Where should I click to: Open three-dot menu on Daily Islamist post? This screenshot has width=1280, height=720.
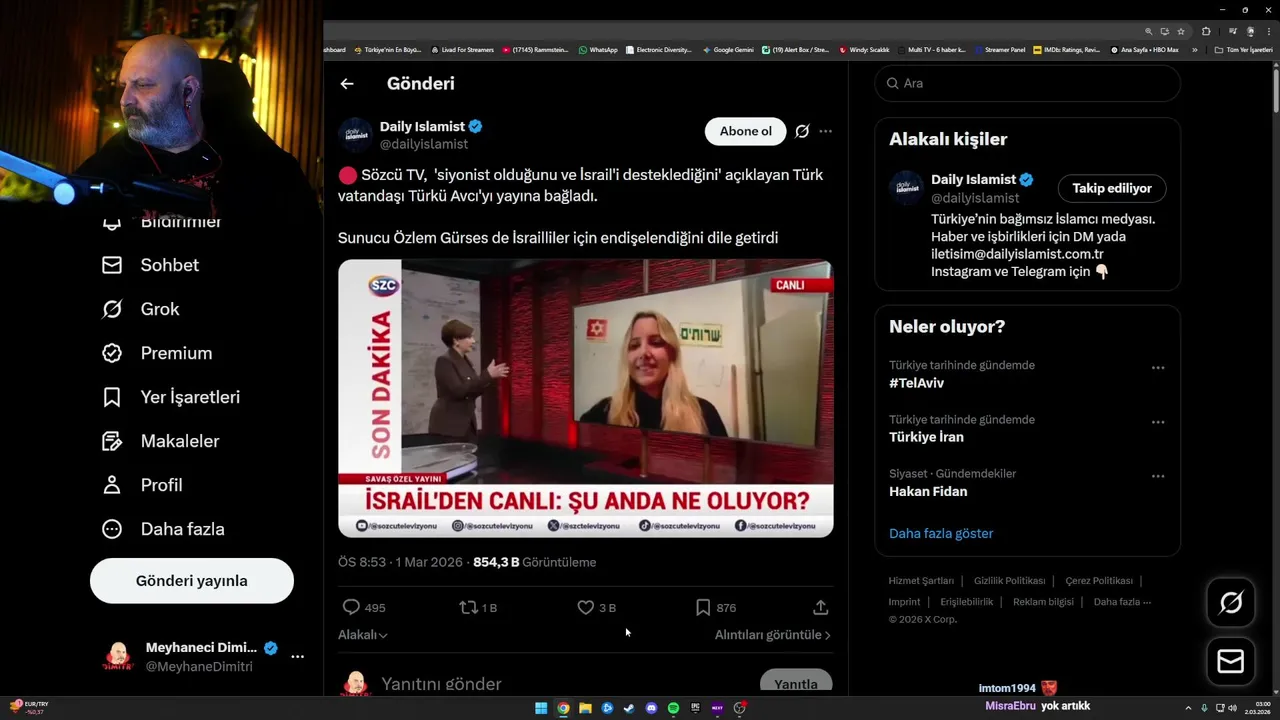point(825,131)
